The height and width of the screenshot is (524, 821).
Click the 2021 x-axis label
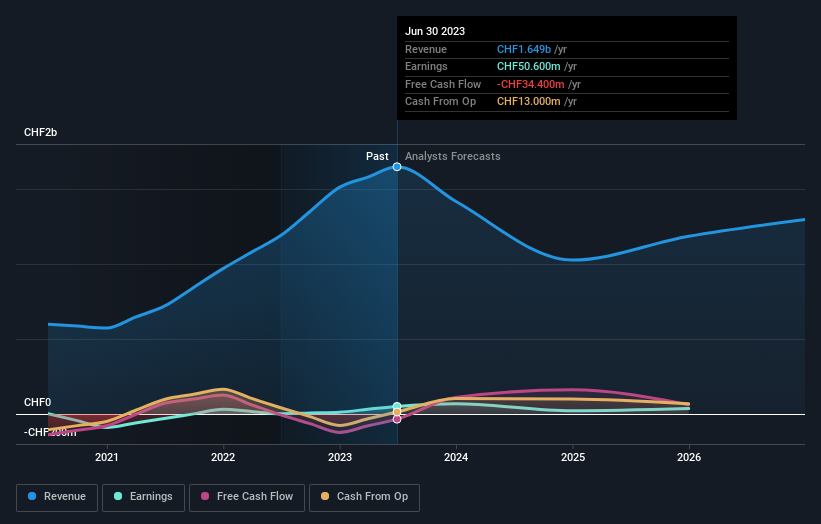(107, 457)
